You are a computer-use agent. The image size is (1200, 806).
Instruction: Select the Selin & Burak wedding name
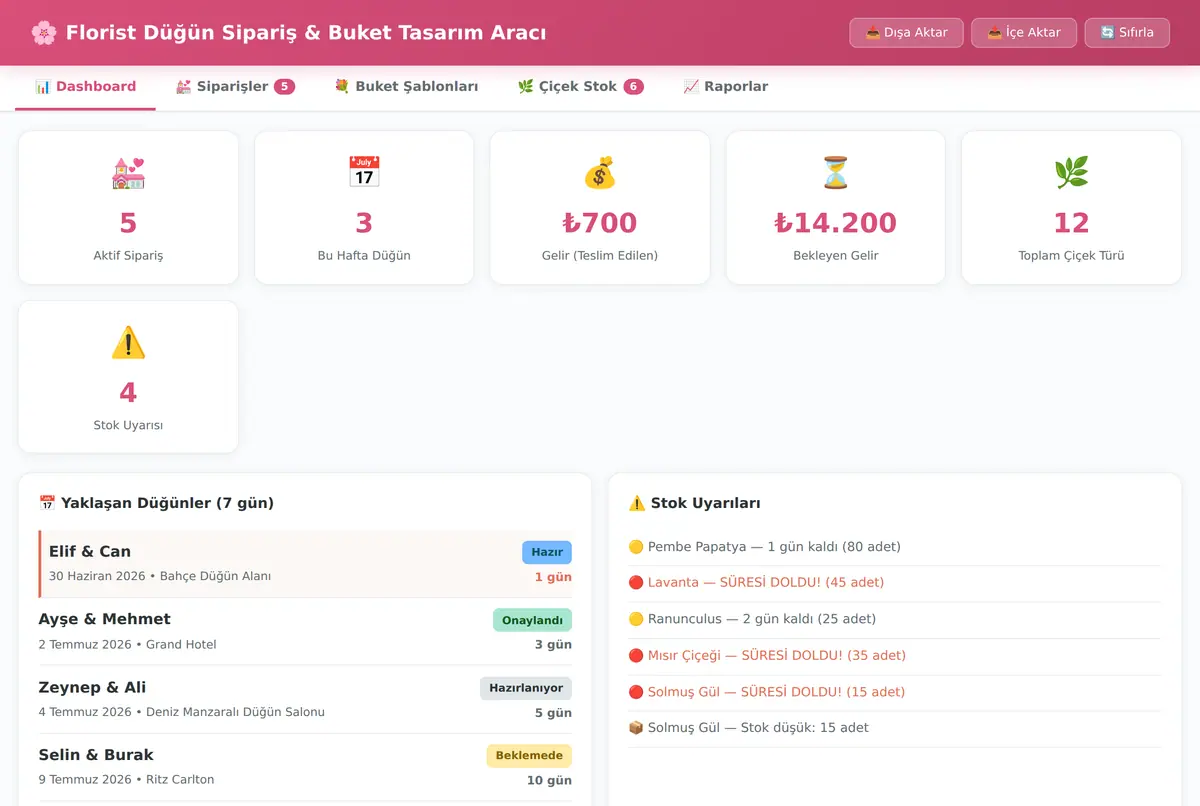[x=96, y=755]
